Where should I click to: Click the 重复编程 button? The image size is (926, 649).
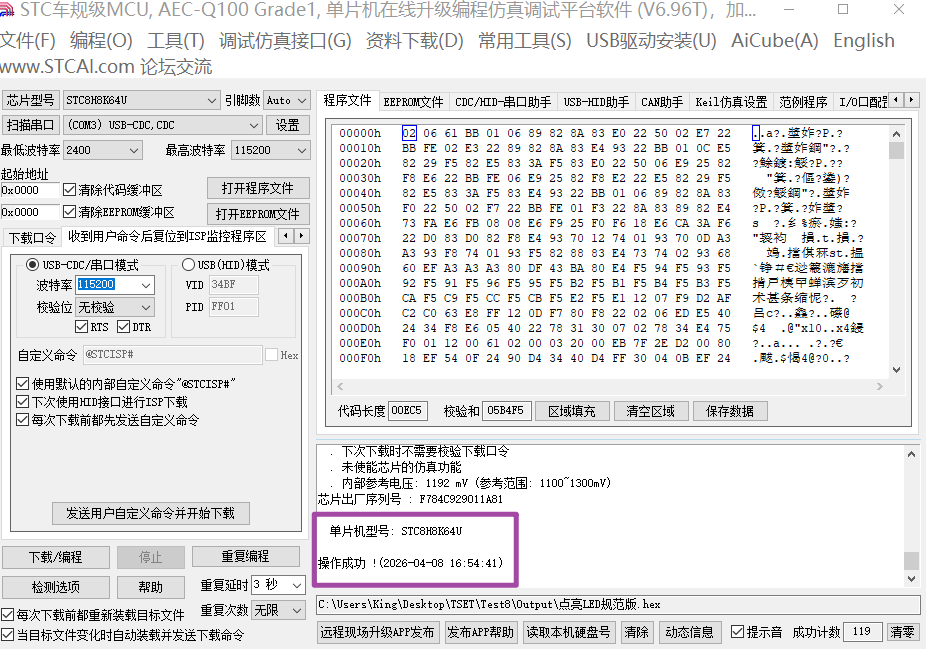[246, 556]
